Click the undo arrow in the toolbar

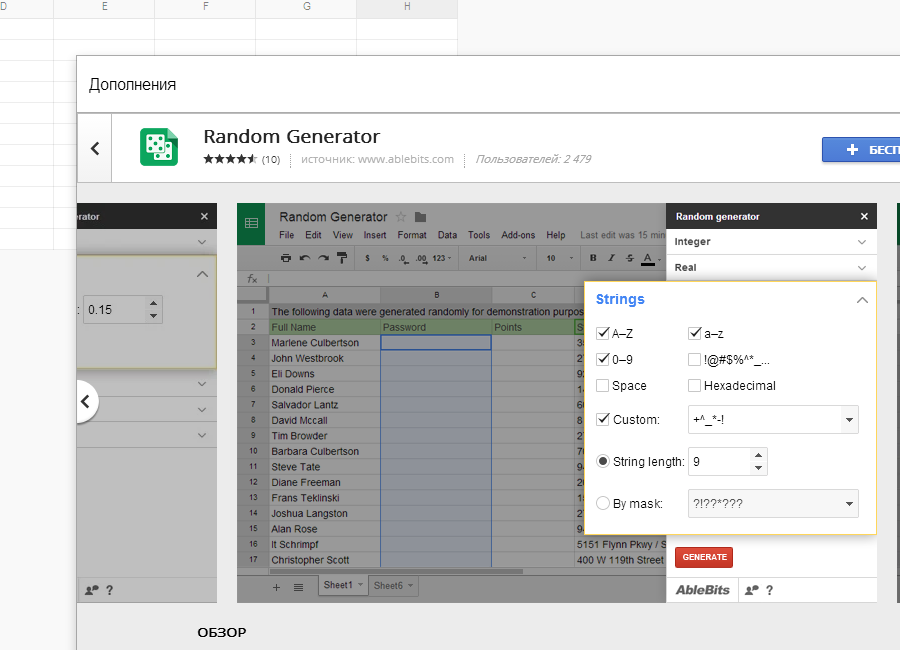click(x=305, y=258)
